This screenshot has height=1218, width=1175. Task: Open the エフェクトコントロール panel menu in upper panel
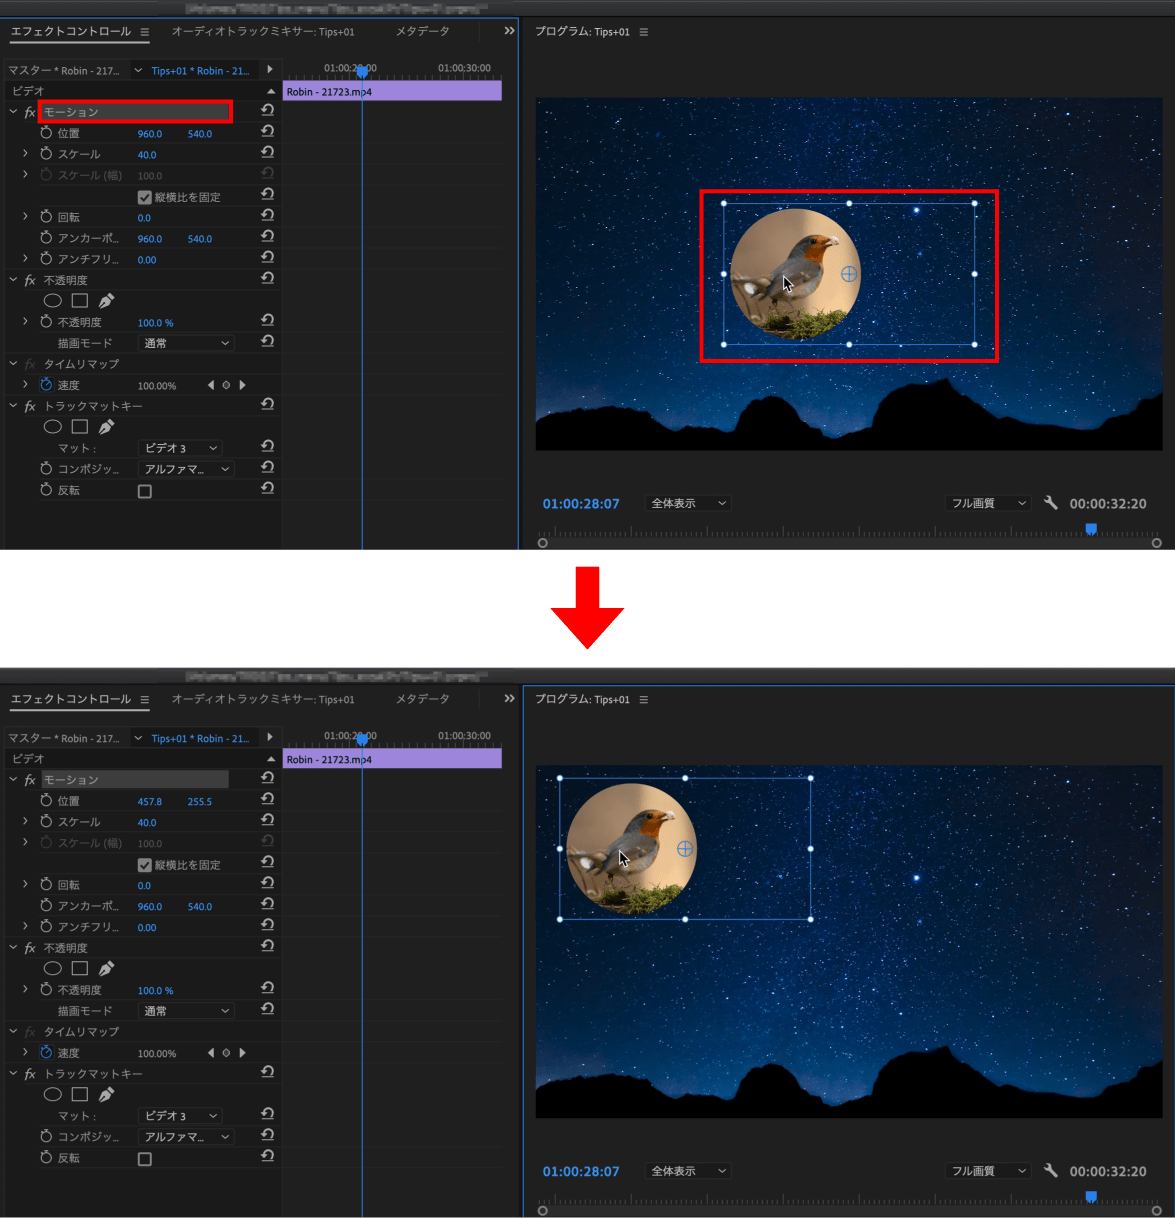coord(145,32)
